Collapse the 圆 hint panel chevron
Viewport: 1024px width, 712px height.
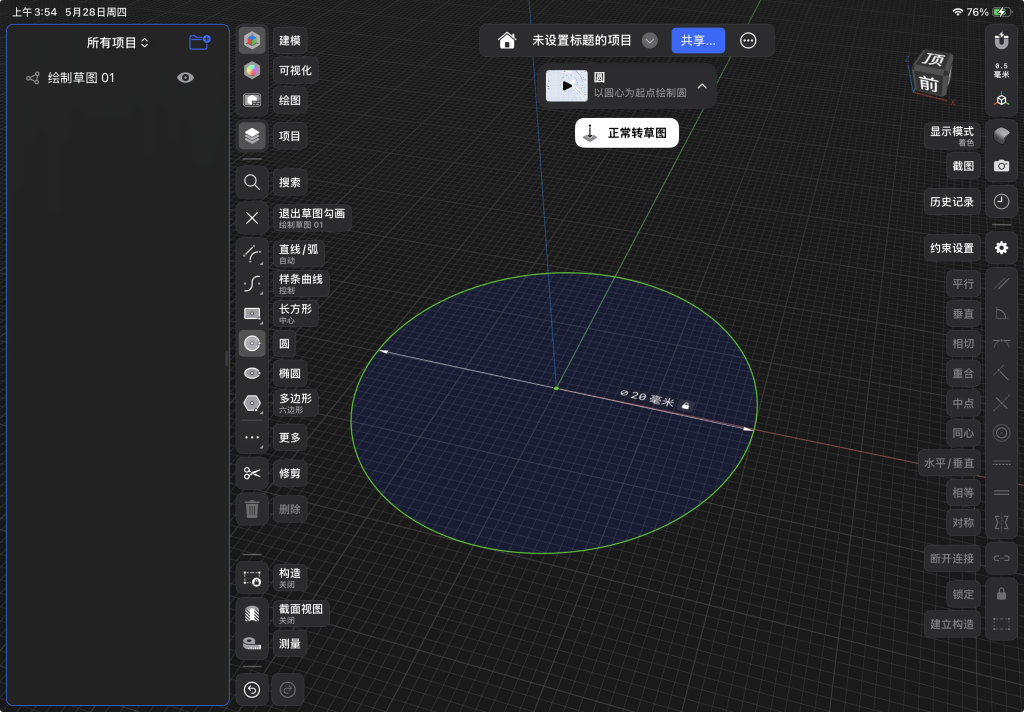(x=702, y=86)
